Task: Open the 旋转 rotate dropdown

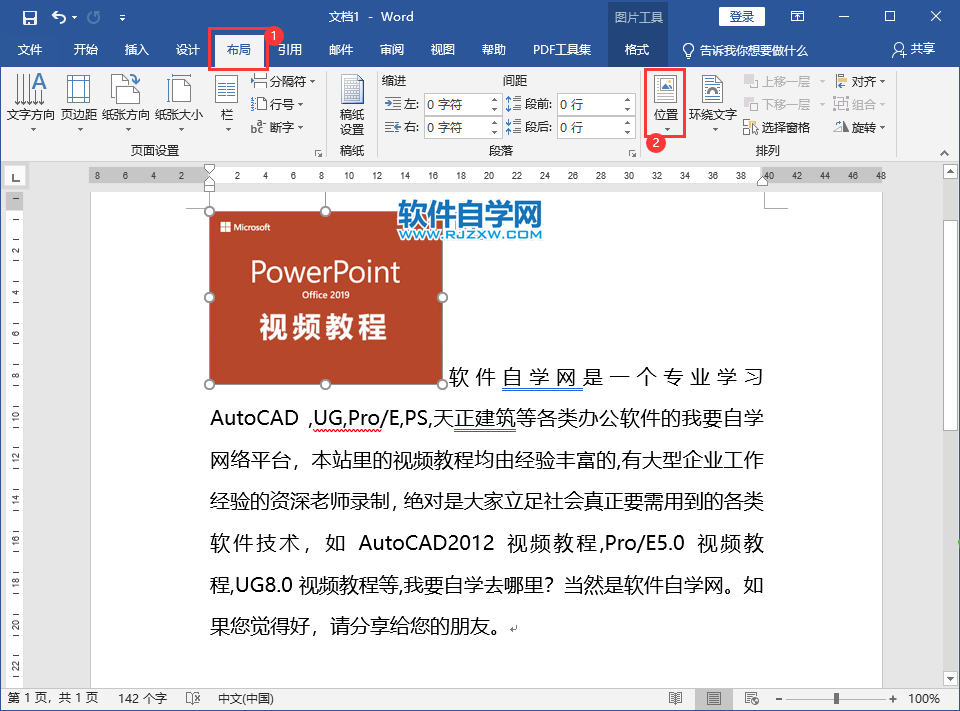Action: [x=860, y=127]
